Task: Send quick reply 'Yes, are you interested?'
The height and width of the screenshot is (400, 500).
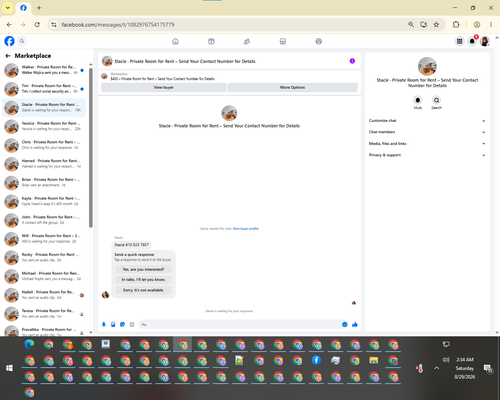Action: point(143,269)
